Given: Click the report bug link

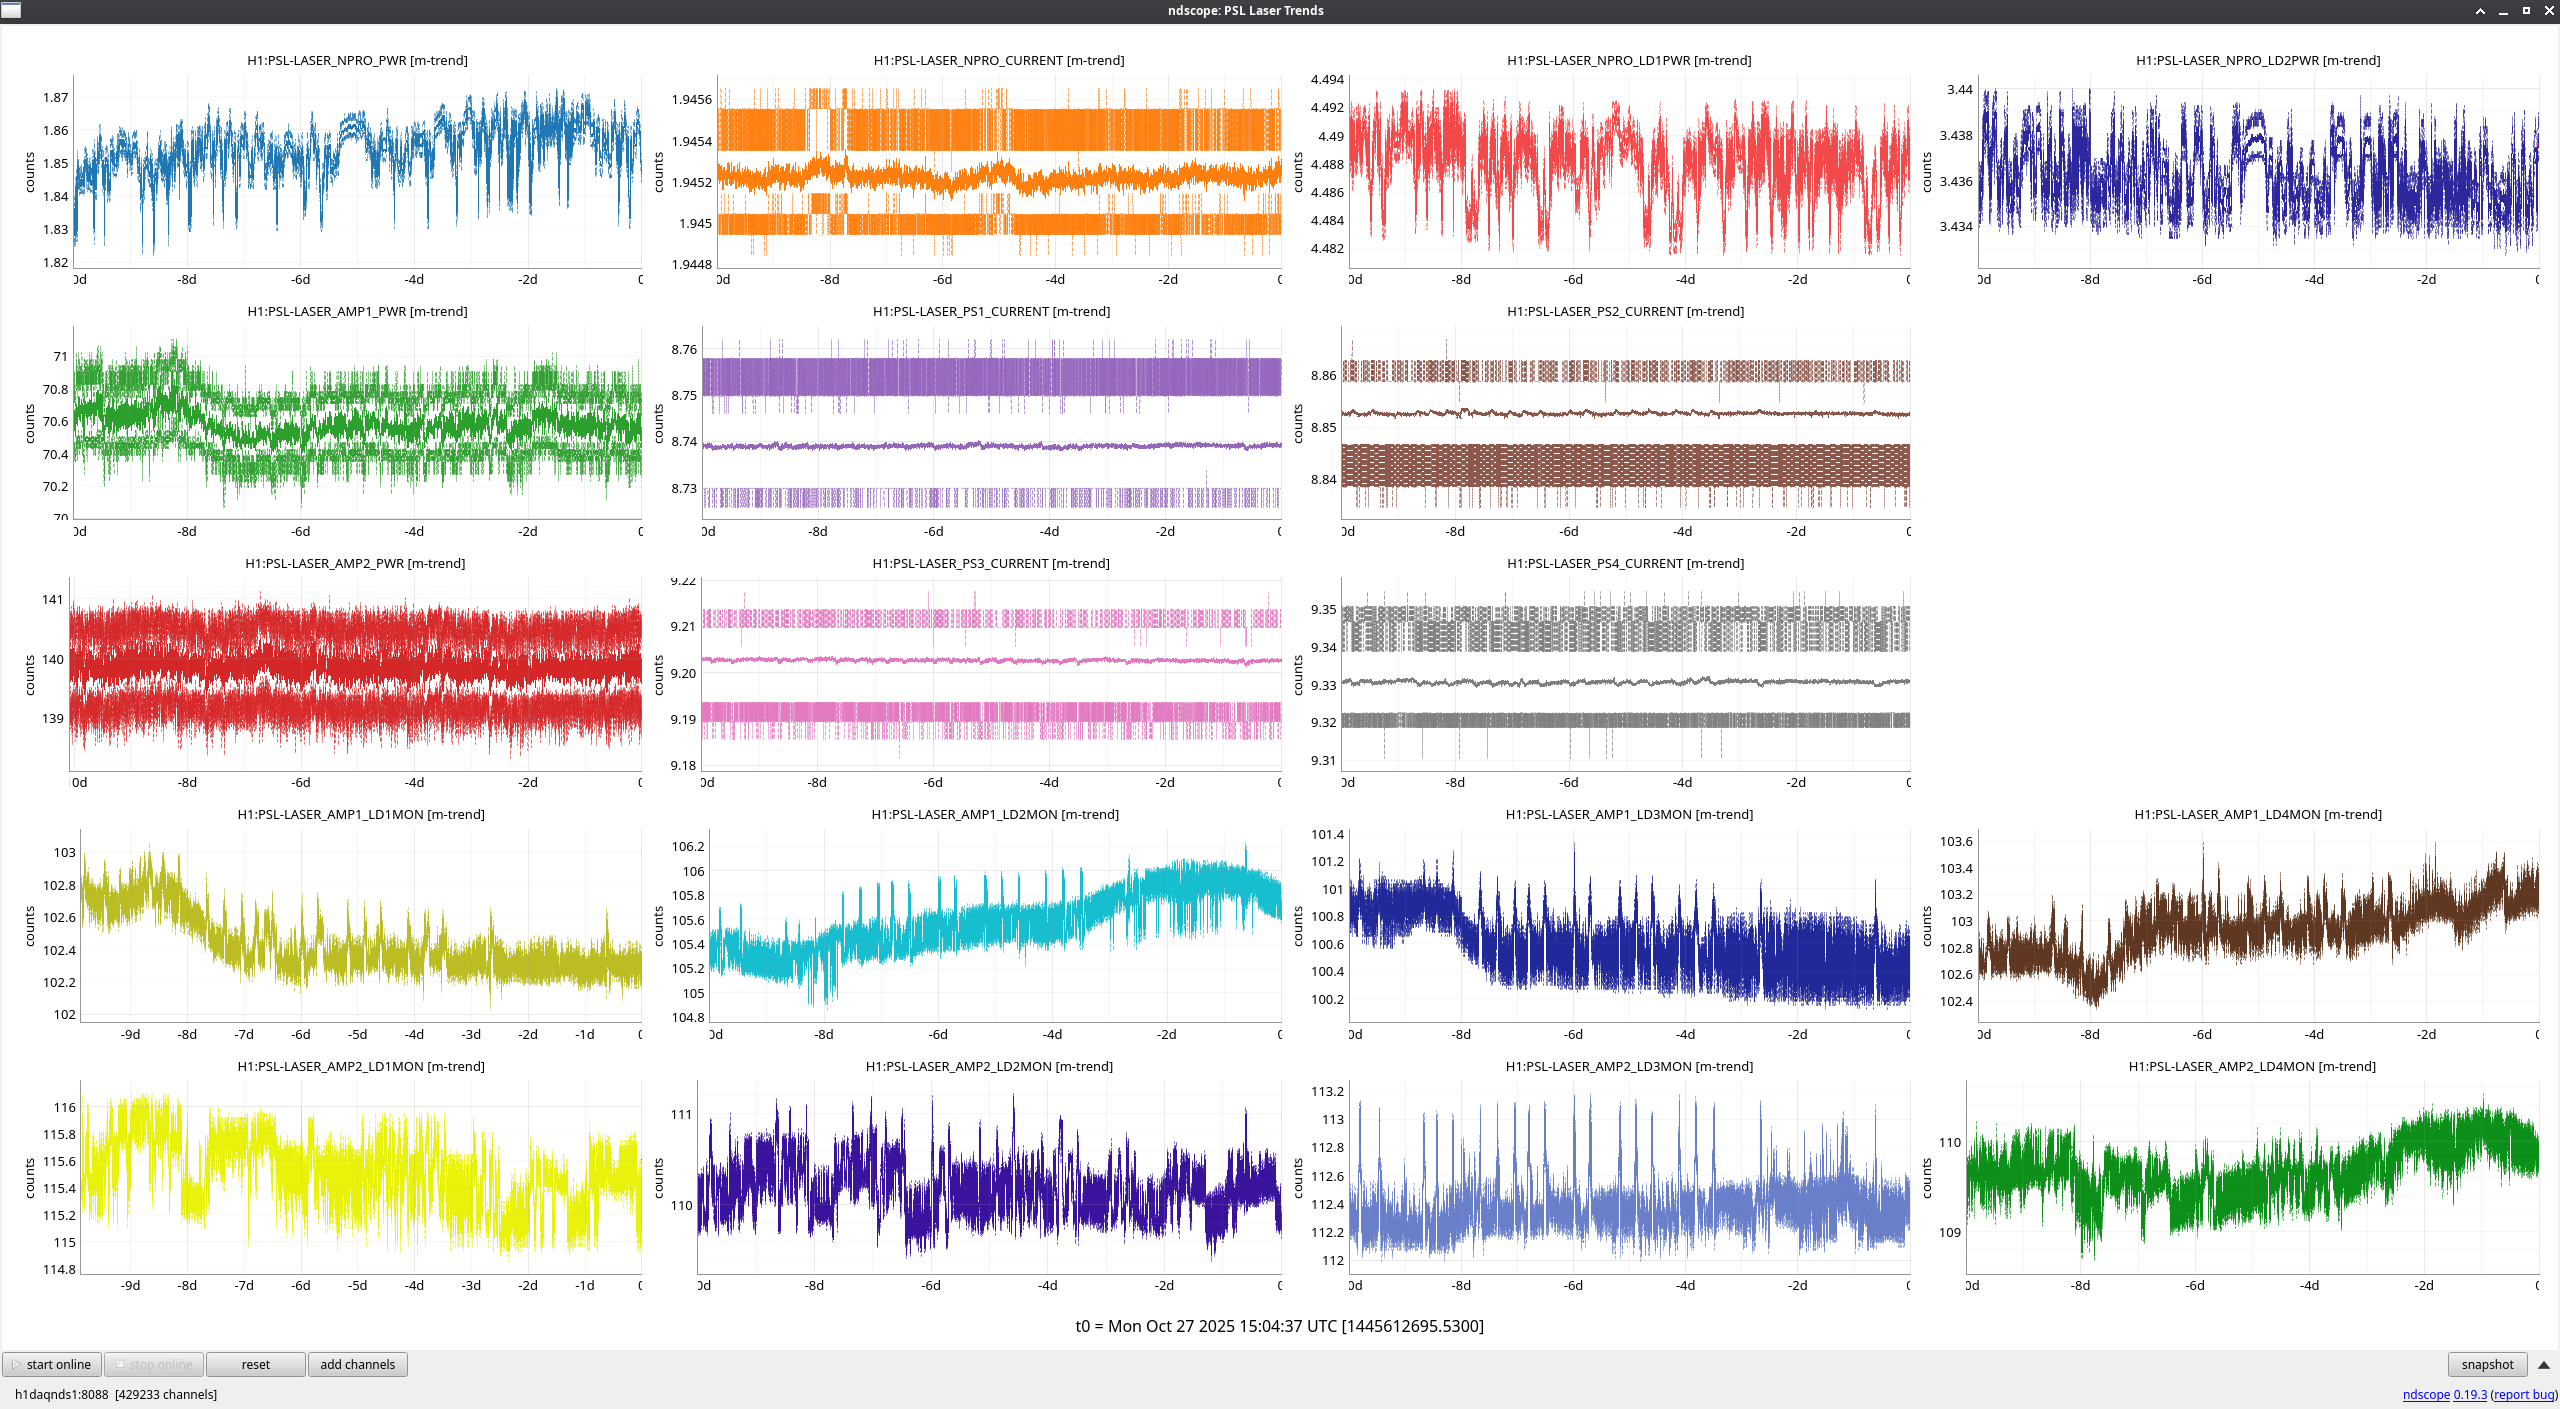Looking at the screenshot, I should tap(2524, 1394).
